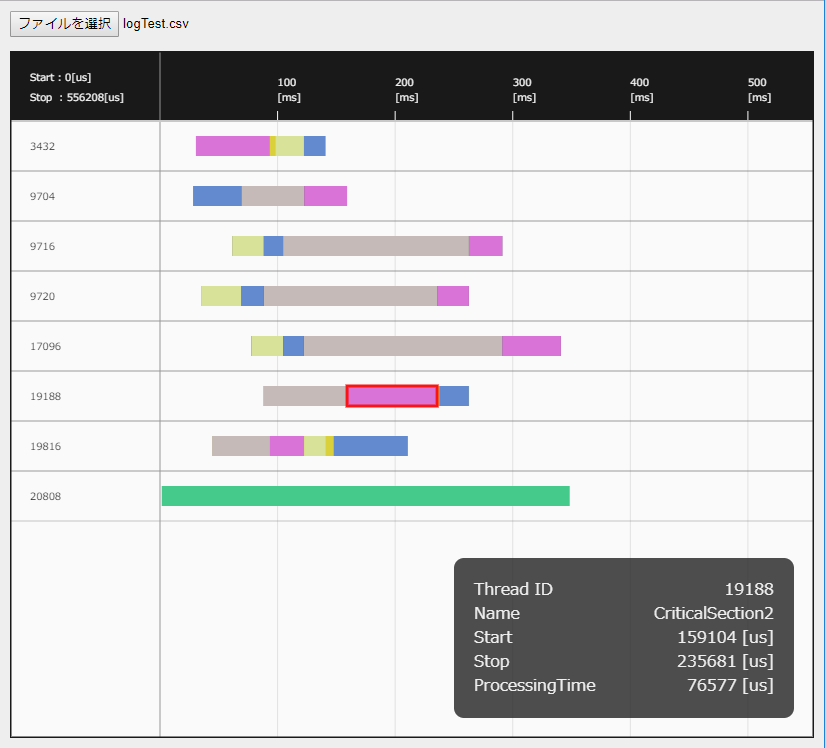Click the 159104 [us] start value in tooltip

[726, 638]
